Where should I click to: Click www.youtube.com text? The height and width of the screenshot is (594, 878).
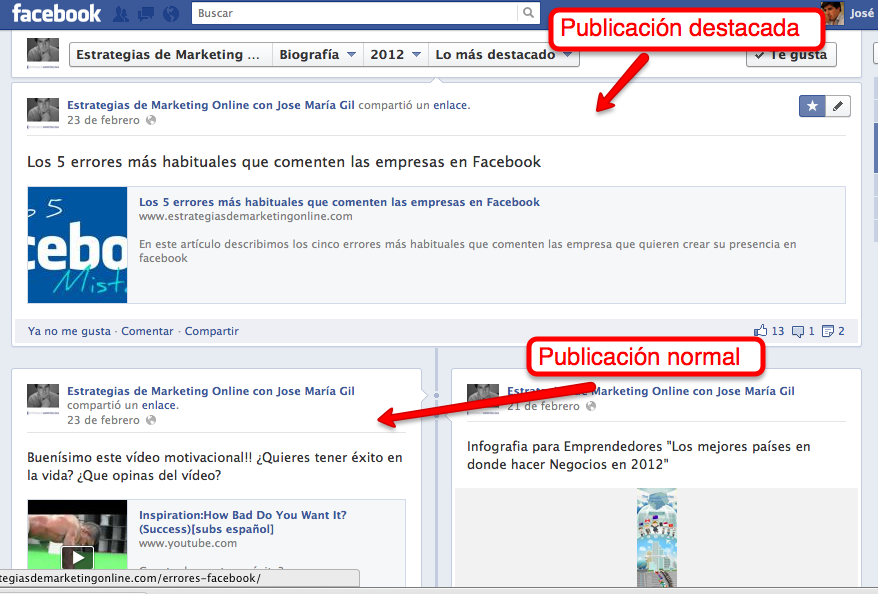click(x=188, y=543)
